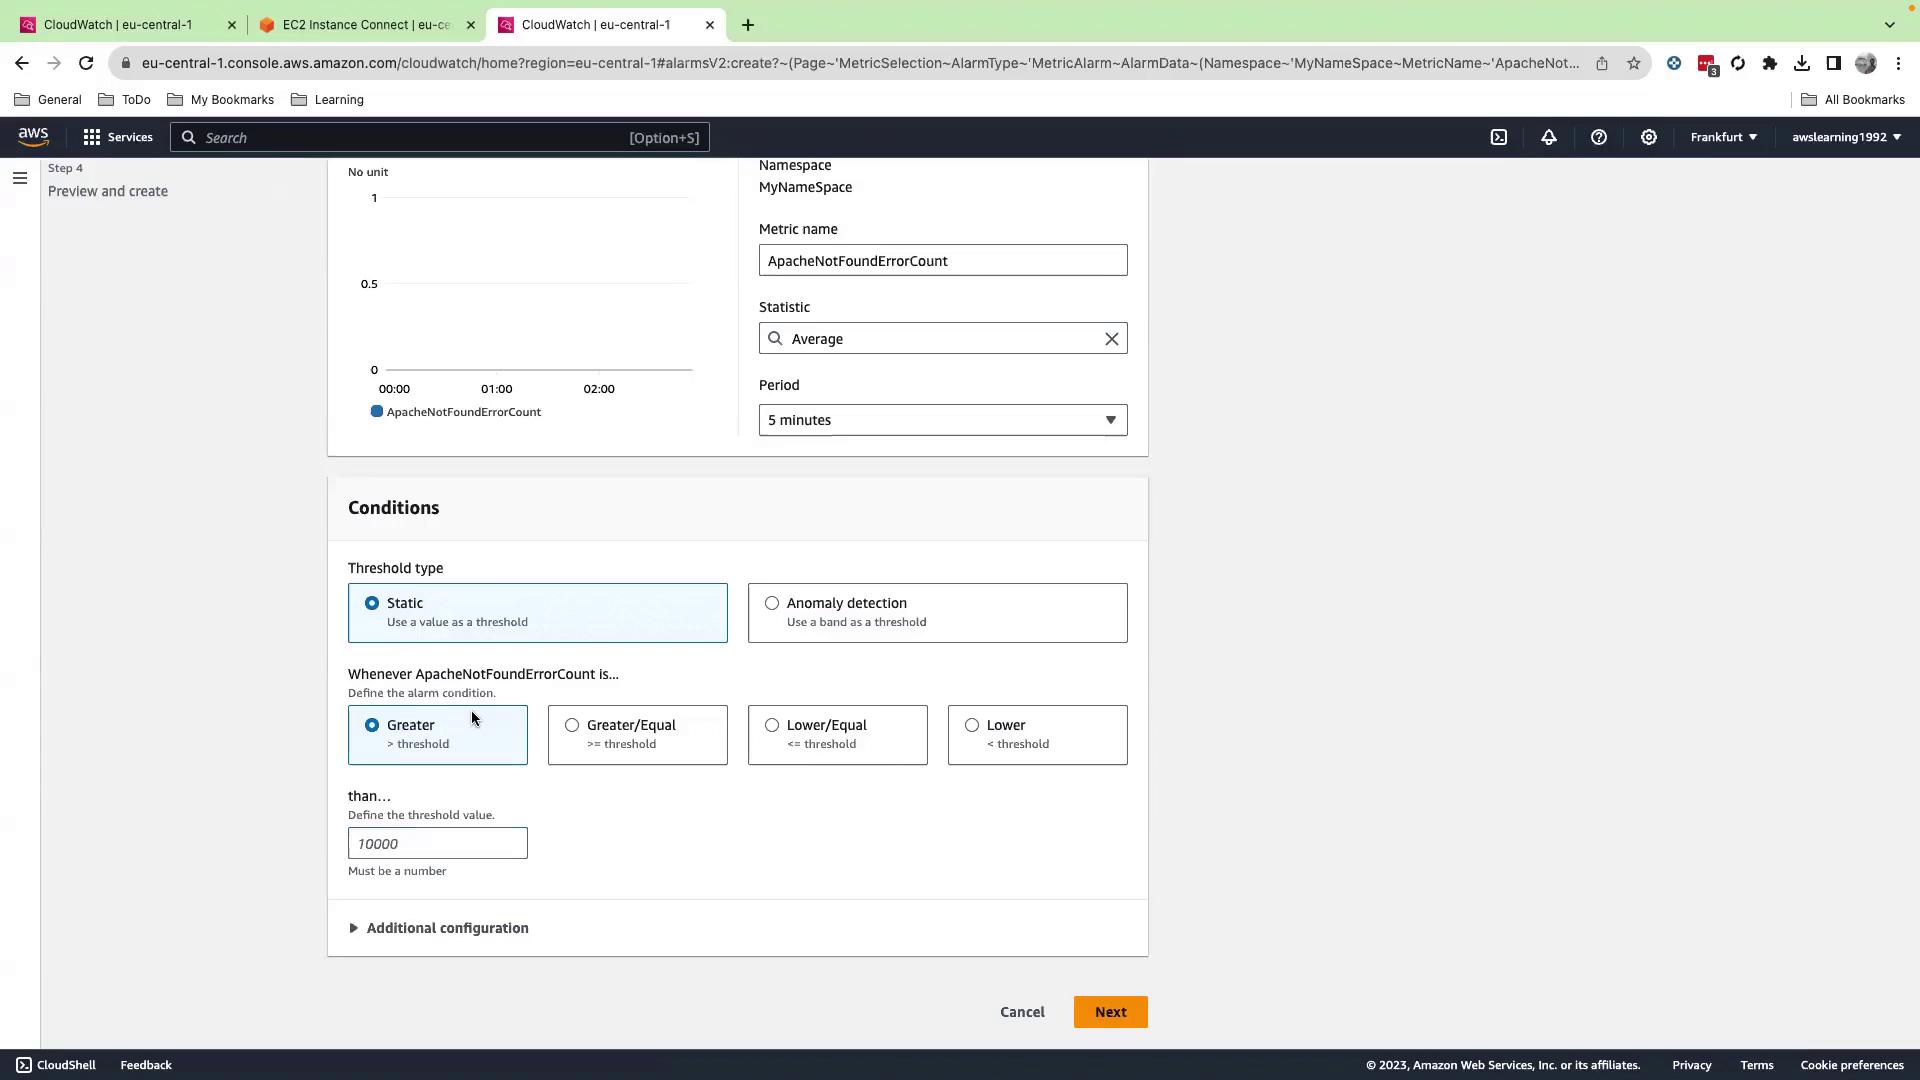The width and height of the screenshot is (1920, 1080).
Task: Click the browser address bar URL
Action: point(860,63)
